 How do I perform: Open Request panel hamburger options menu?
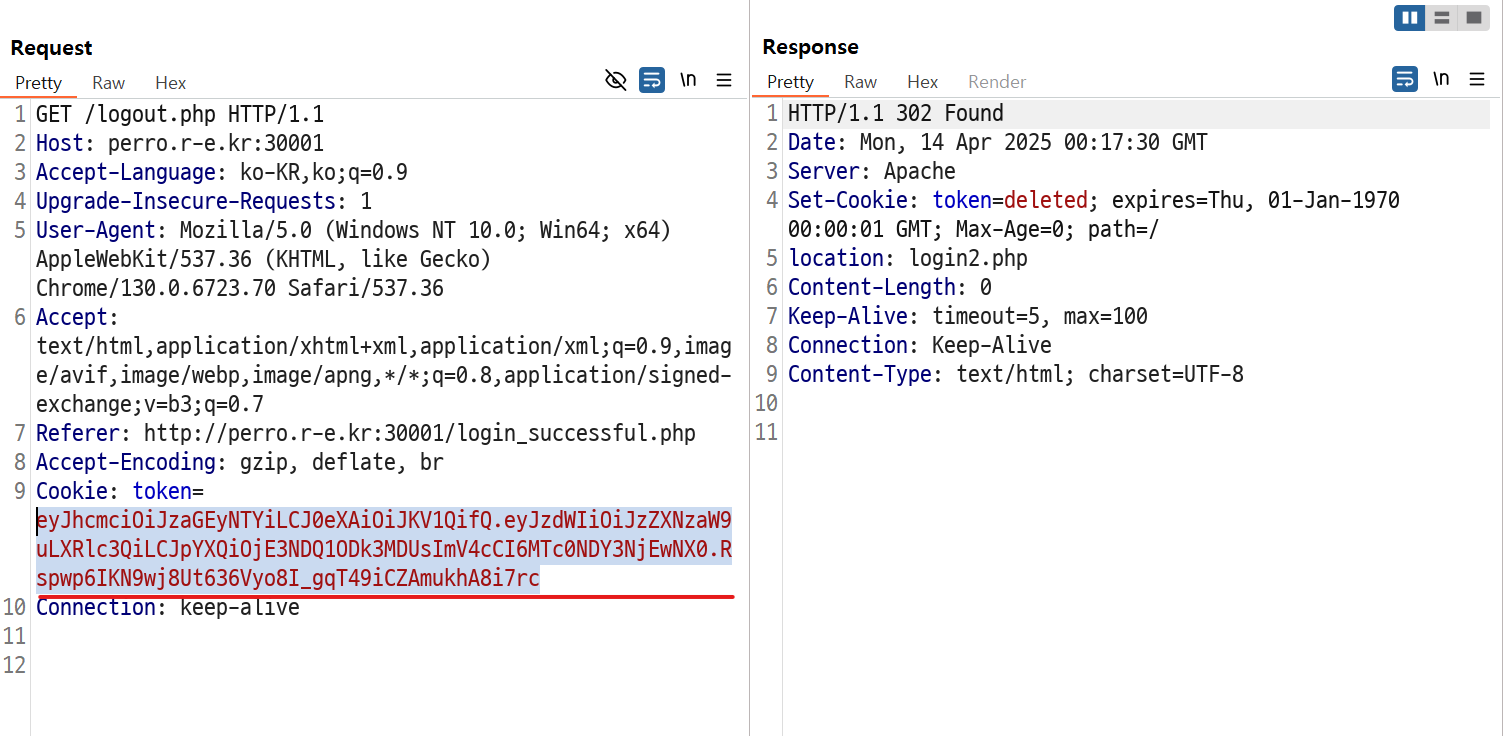point(724,81)
